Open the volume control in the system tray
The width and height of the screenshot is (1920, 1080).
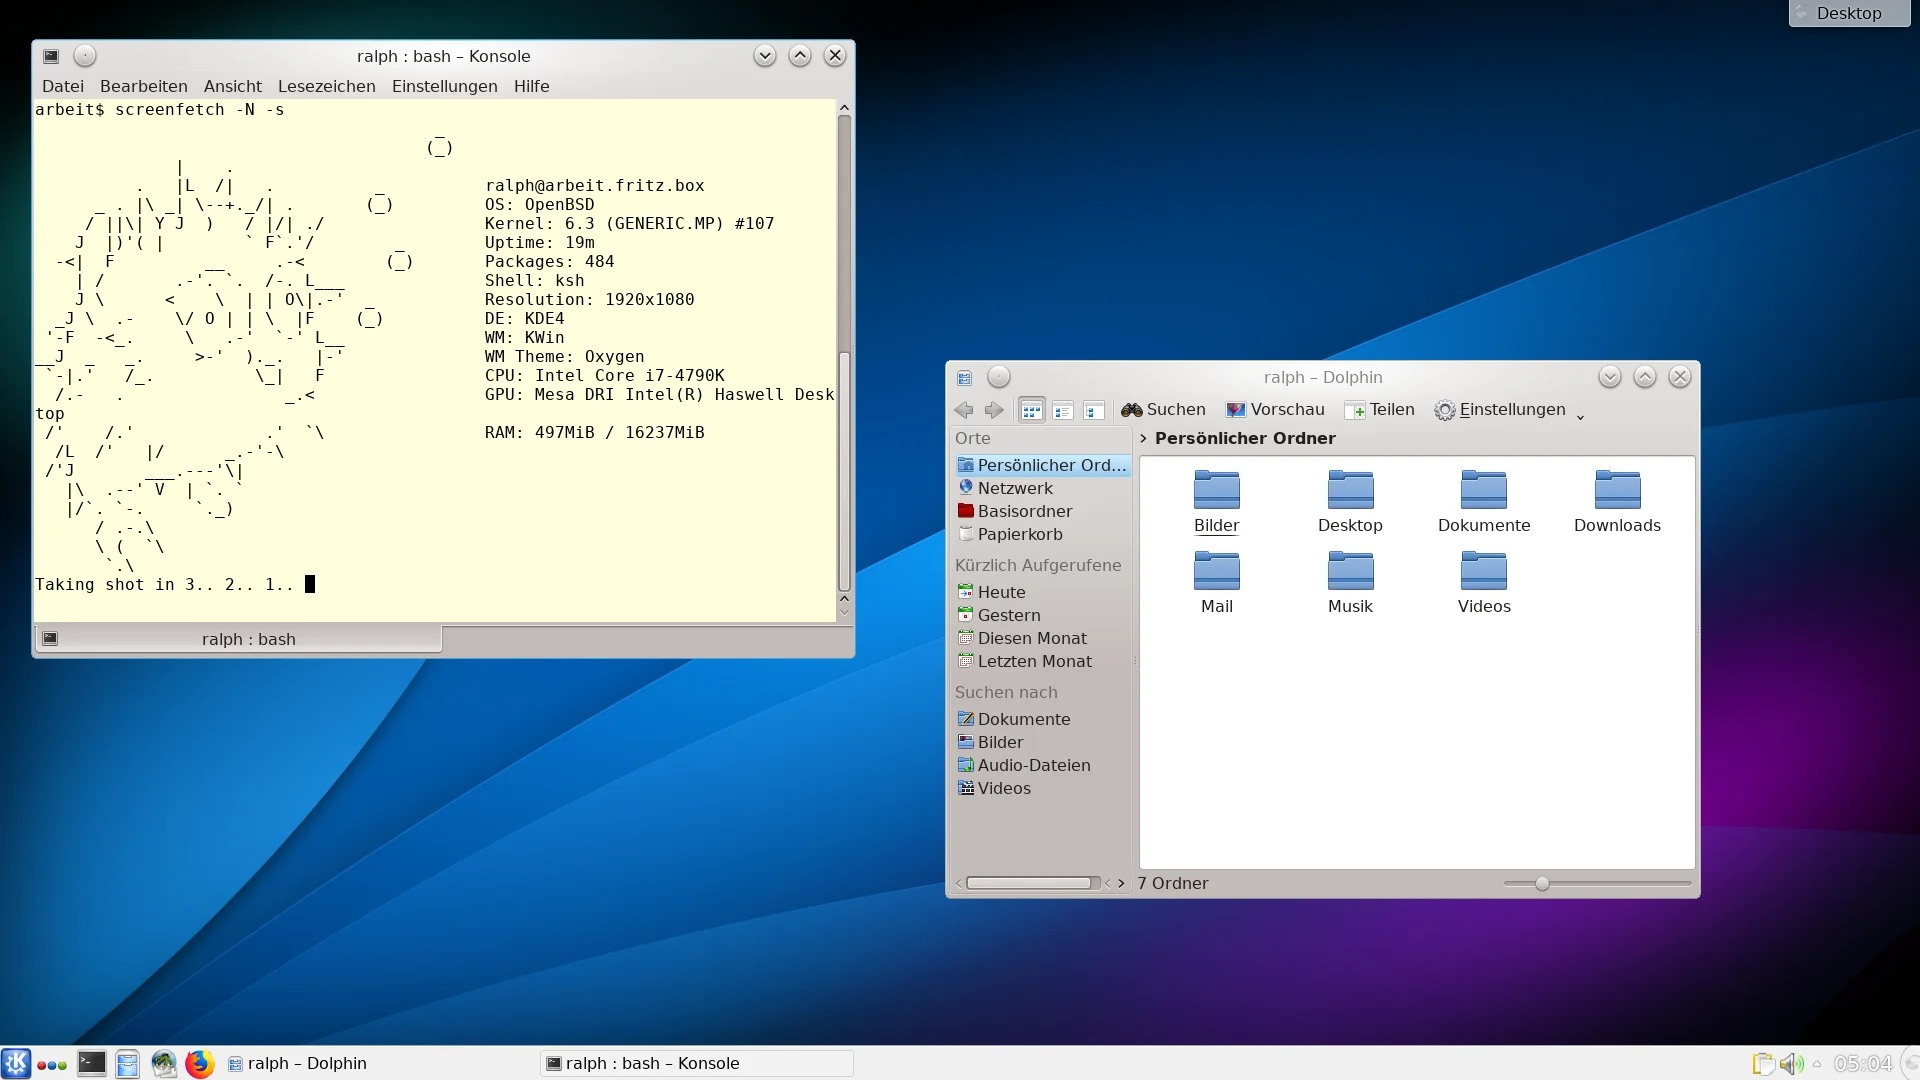pos(1791,1064)
